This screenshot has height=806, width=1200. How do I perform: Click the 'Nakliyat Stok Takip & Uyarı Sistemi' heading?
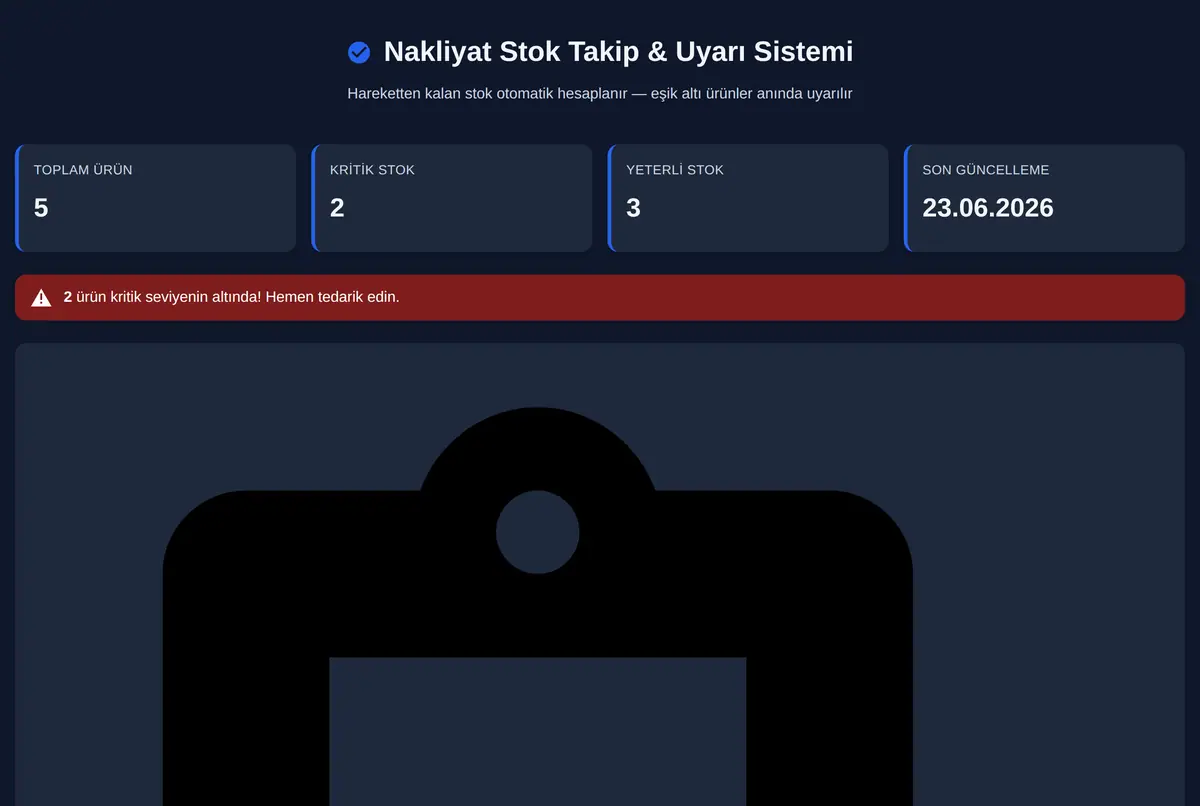coord(618,52)
